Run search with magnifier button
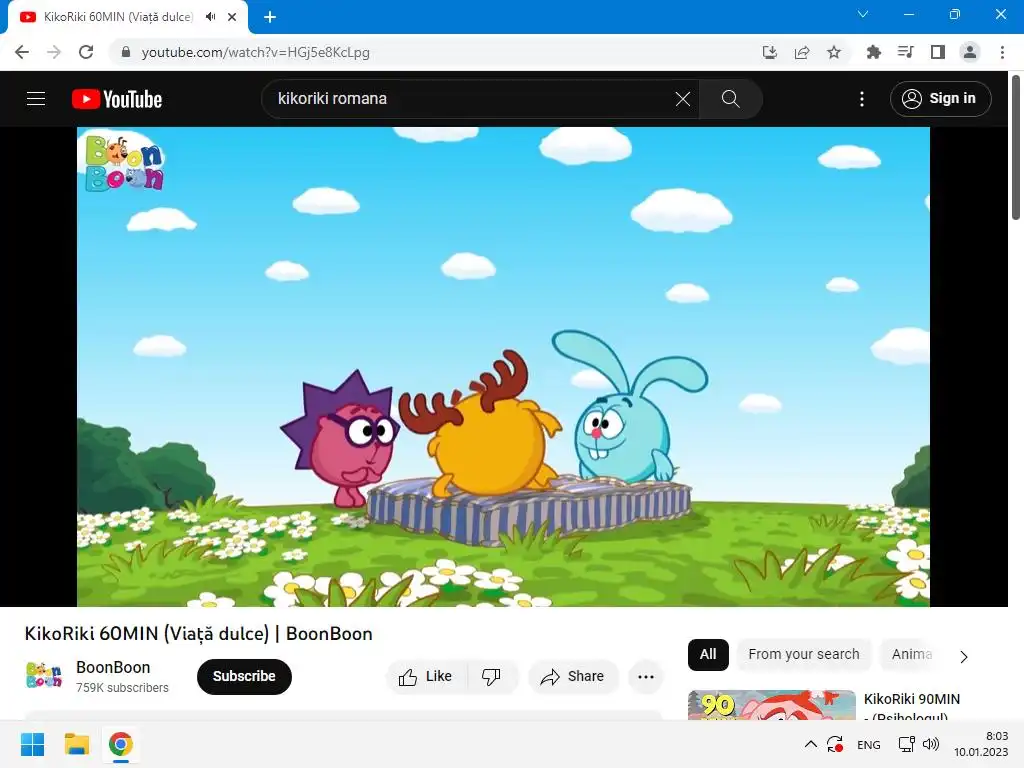Viewport: 1024px width, 768px height. click(730, 99)
